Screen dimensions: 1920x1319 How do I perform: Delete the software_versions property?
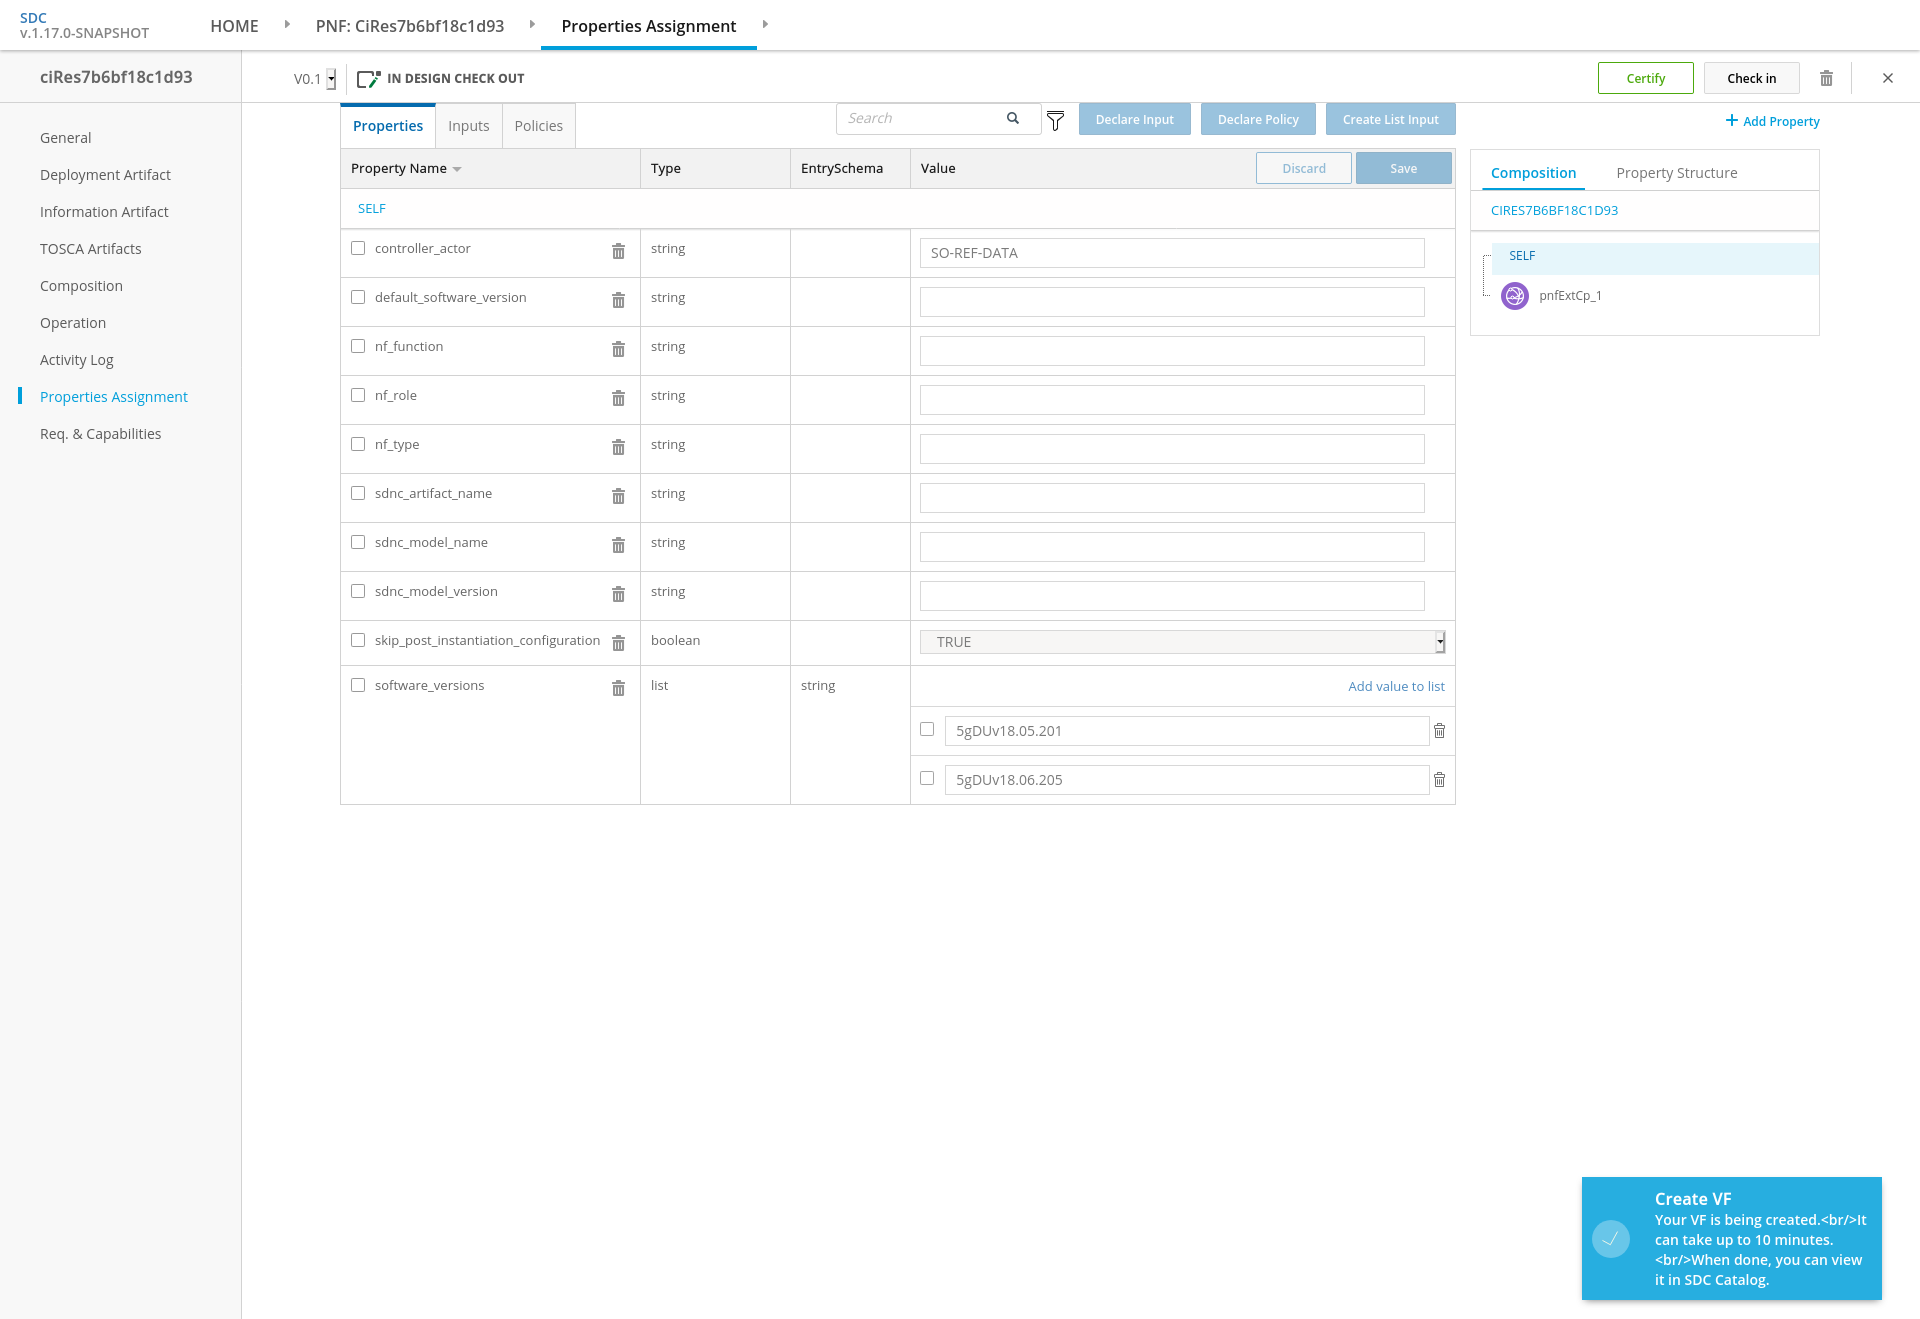pyautogui.click(x=618, y=688)
